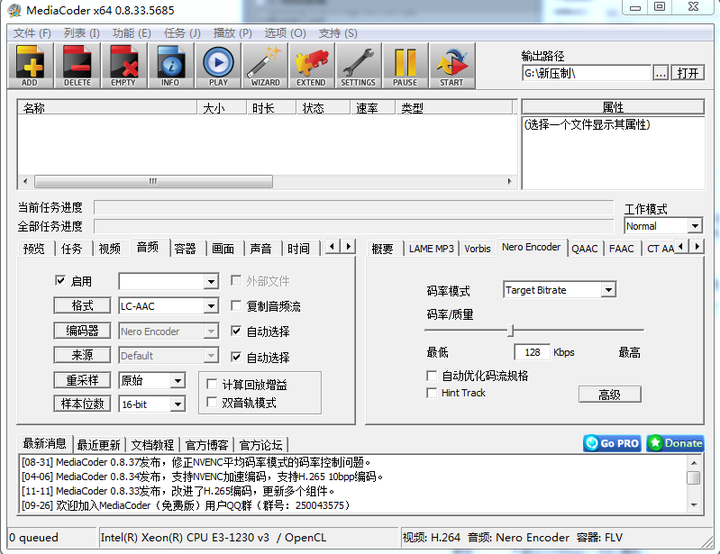Switch to the 视频 tab
Image resolution: width=720 pixels, height=554 pixels.
(109, 249)
